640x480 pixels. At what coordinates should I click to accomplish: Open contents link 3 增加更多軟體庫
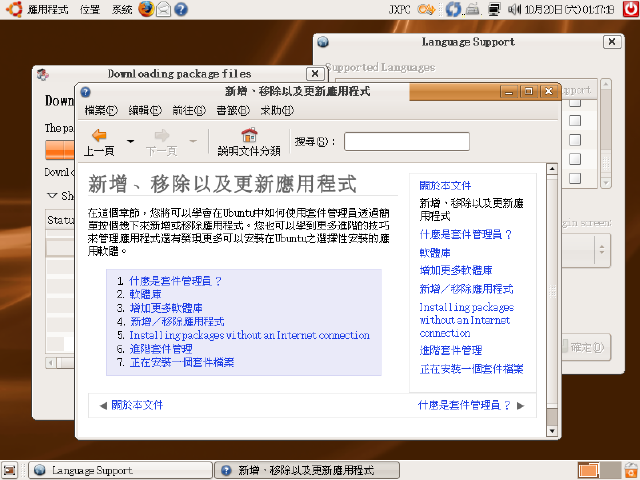click(166, 308)
